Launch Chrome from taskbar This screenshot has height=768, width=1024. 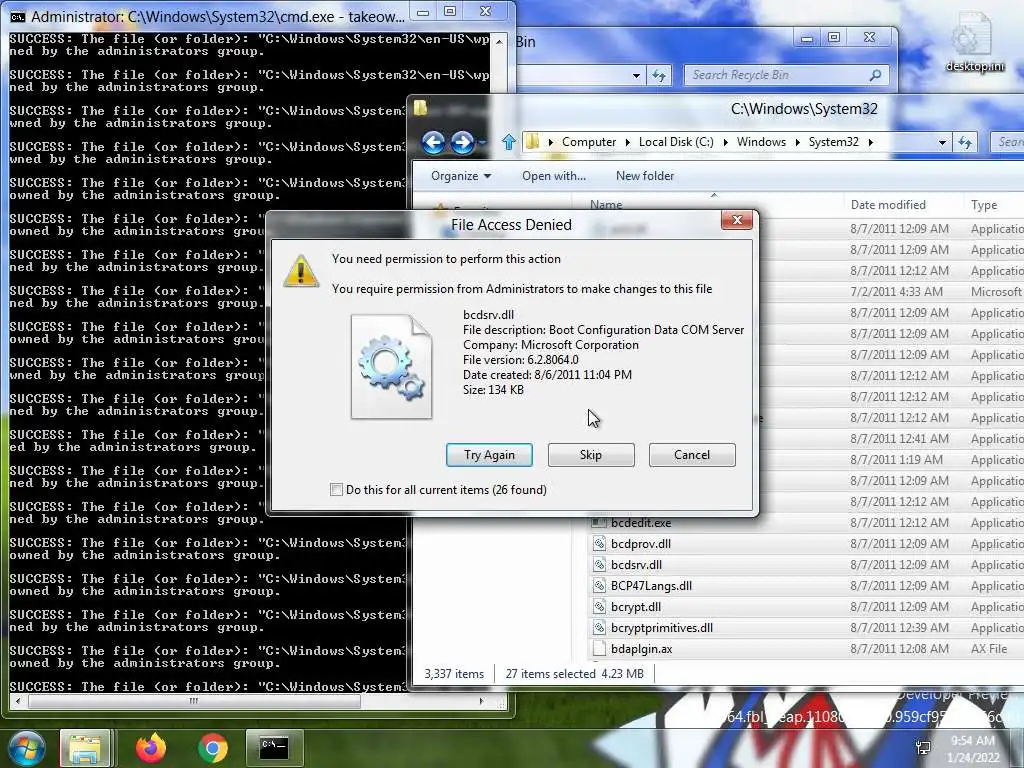tap(213, 748)
